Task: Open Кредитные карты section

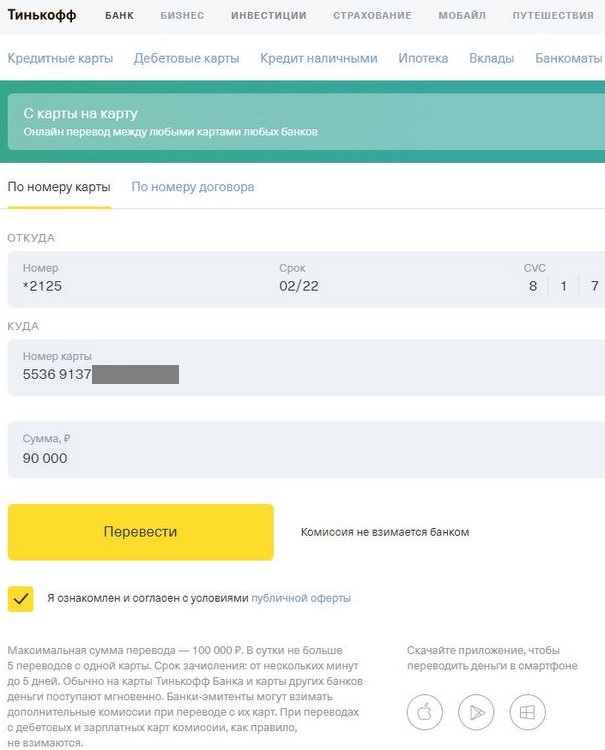Action: 60,58
